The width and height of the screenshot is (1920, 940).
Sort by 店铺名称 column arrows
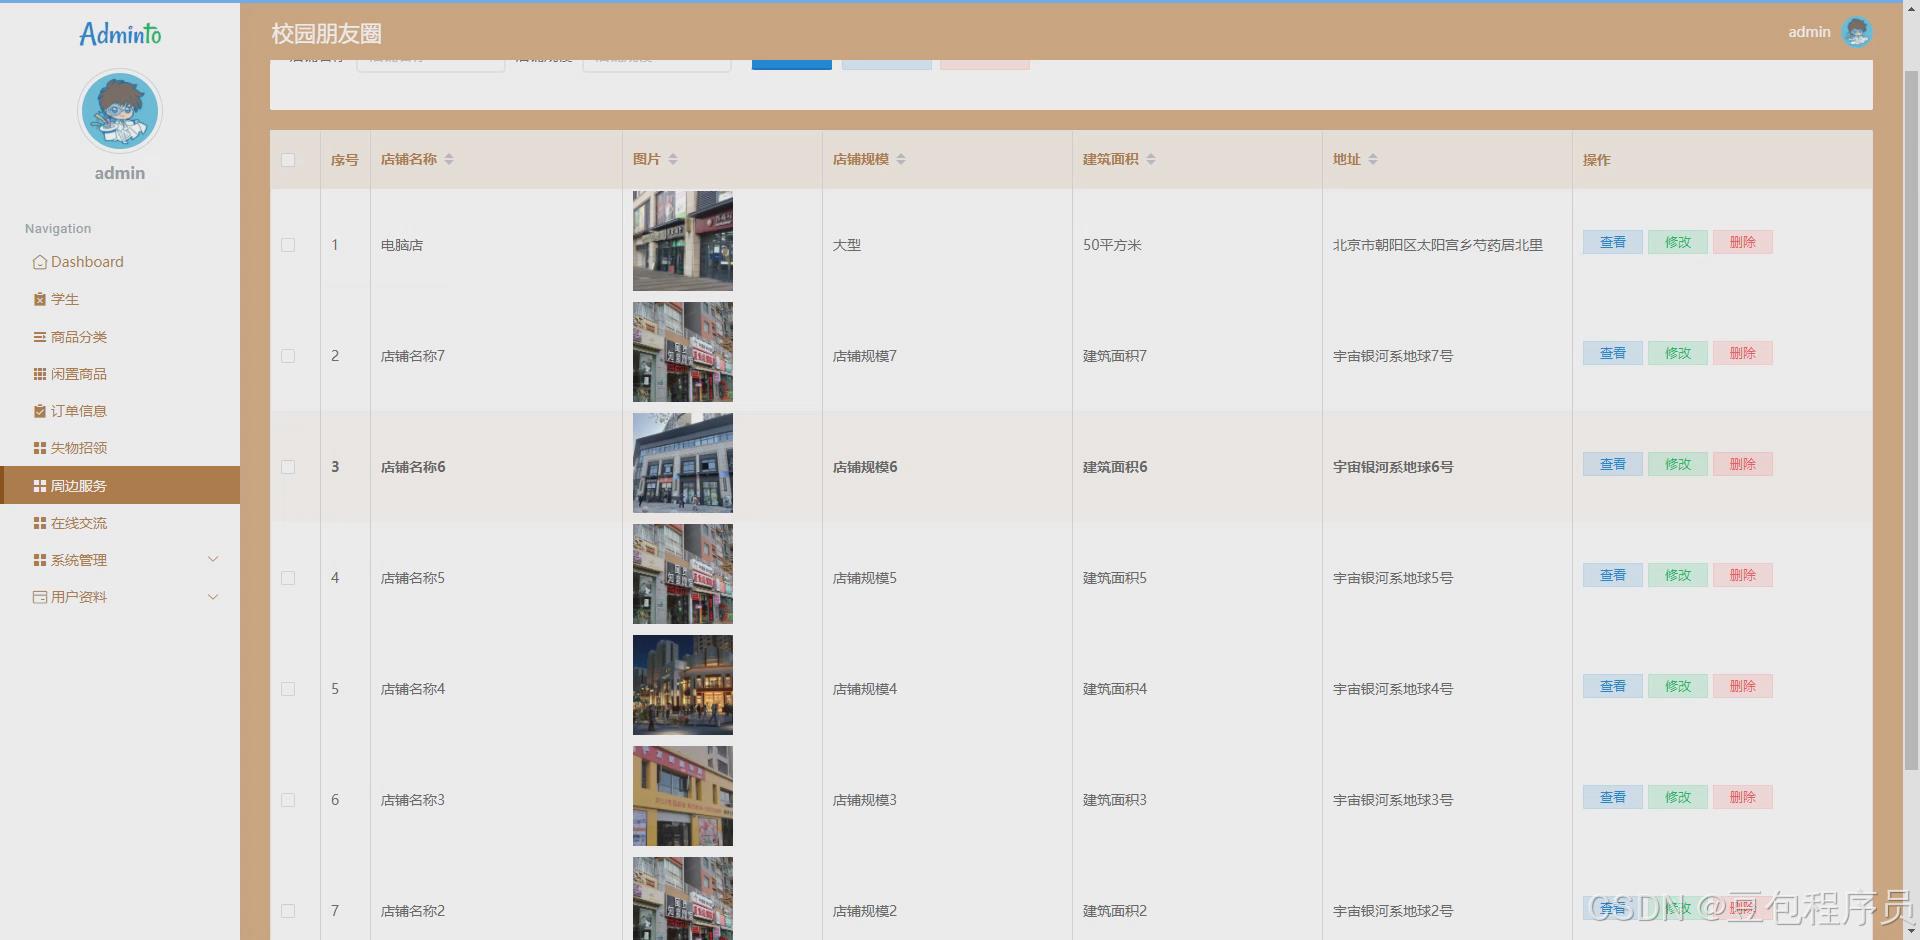pos(449,159)
